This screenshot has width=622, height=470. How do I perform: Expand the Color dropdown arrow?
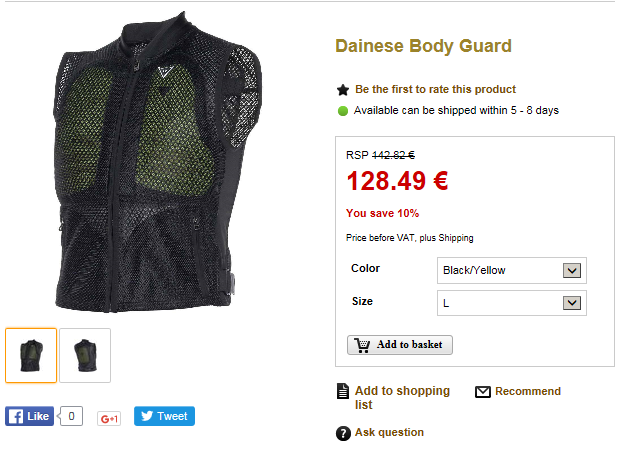pos(572,271)
